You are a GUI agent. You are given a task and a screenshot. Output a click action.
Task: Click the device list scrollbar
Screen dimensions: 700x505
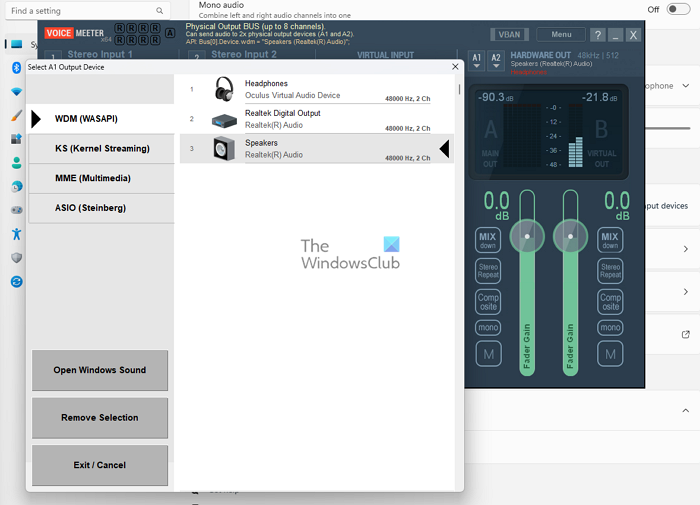click(459, 89)
